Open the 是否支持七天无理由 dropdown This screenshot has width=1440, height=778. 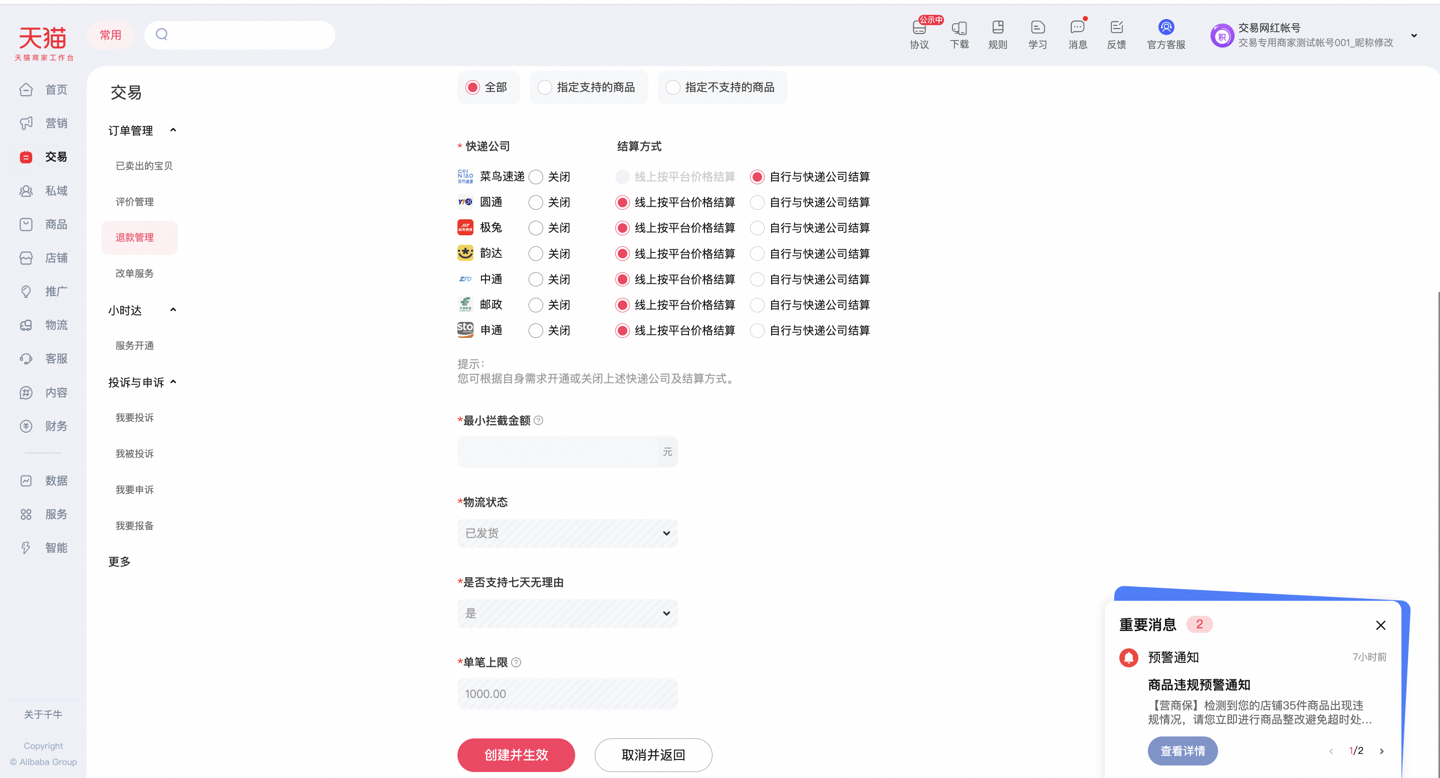pyautogui.click(x=567, y=613)
